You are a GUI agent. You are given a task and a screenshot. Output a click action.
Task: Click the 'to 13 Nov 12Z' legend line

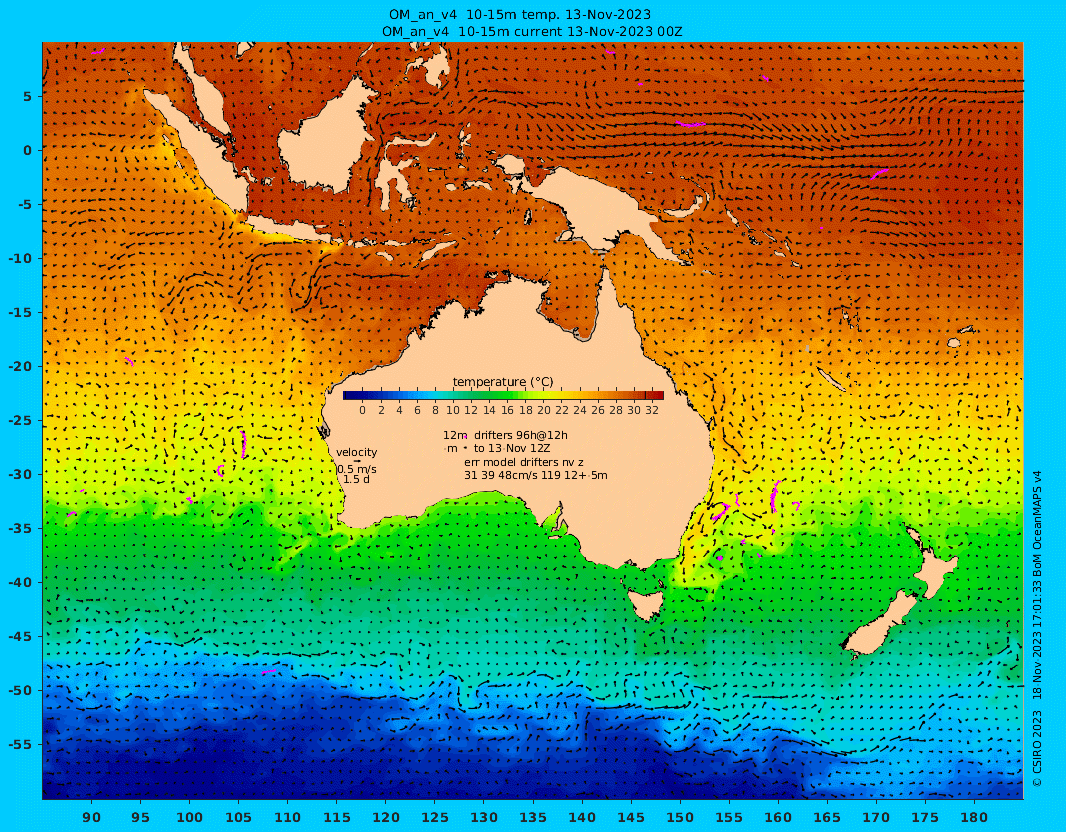[x=512, y=448]
